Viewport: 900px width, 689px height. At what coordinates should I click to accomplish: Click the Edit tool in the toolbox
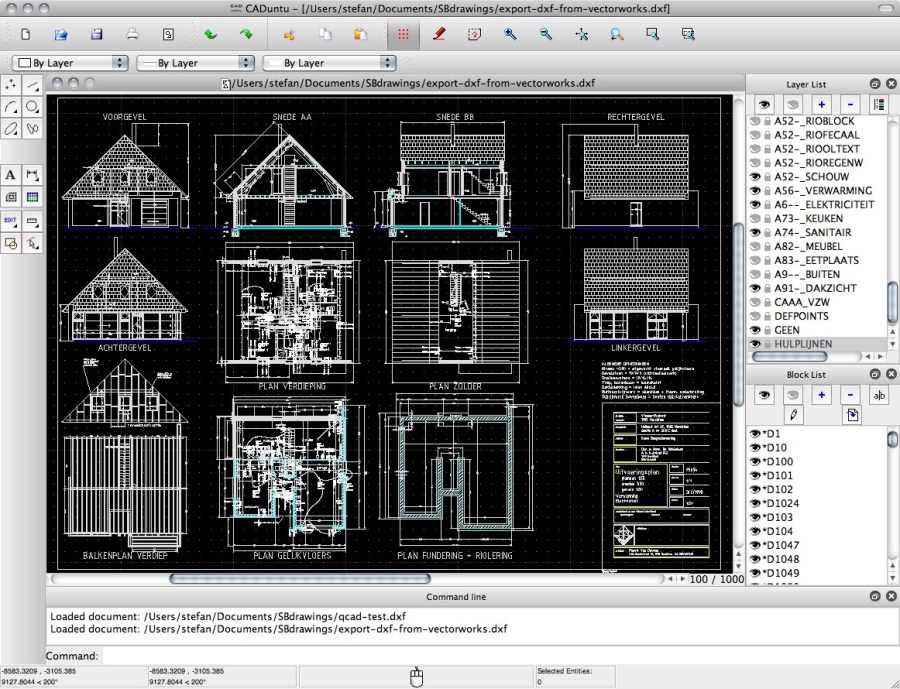10,218
